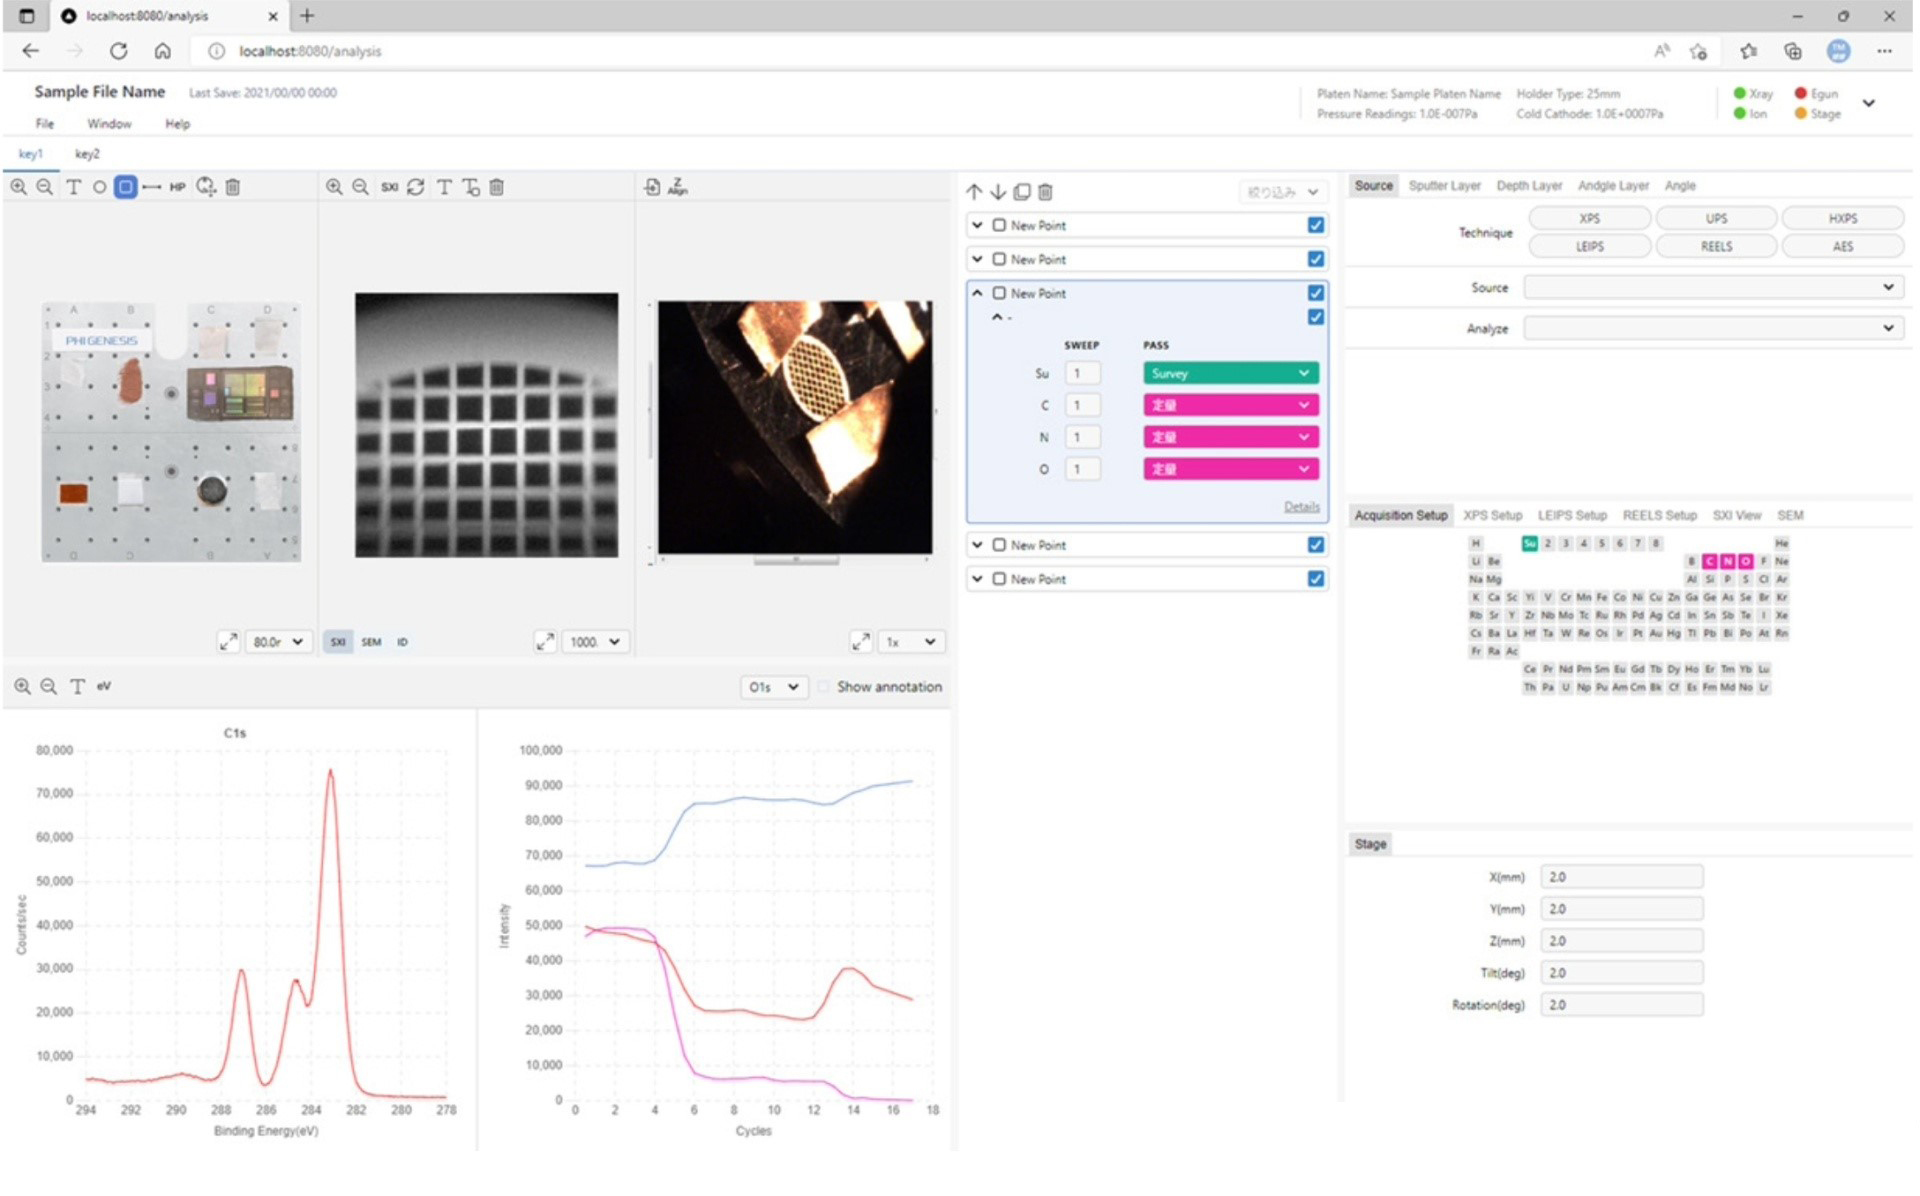
Task: Uncheck the blue checkbox on the '-' sub-row
Action: (1316, 317)
